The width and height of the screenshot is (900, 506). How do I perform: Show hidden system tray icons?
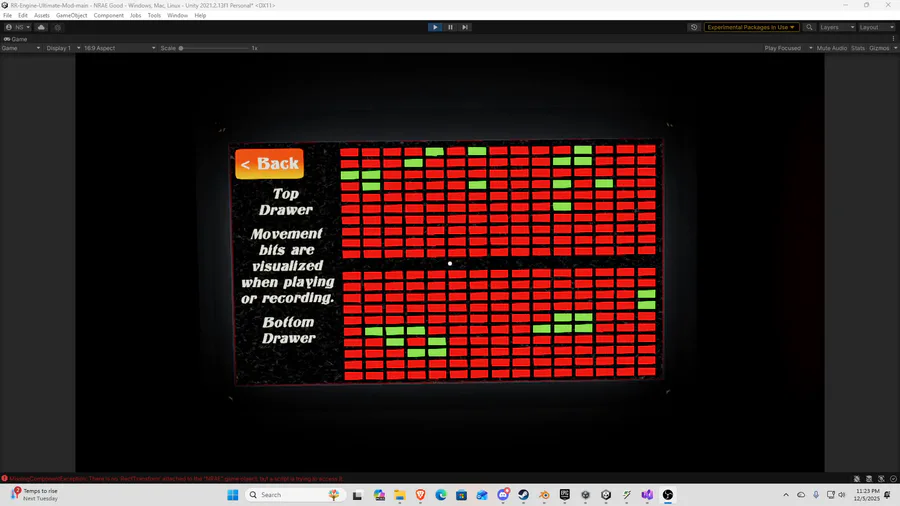(785, 495)
